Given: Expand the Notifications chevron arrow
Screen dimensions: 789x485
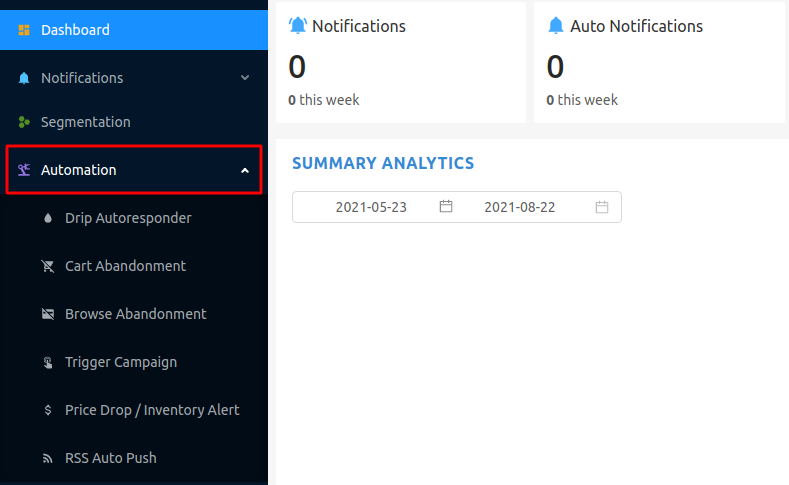Looking at the screenshot, I should point(245,77).
